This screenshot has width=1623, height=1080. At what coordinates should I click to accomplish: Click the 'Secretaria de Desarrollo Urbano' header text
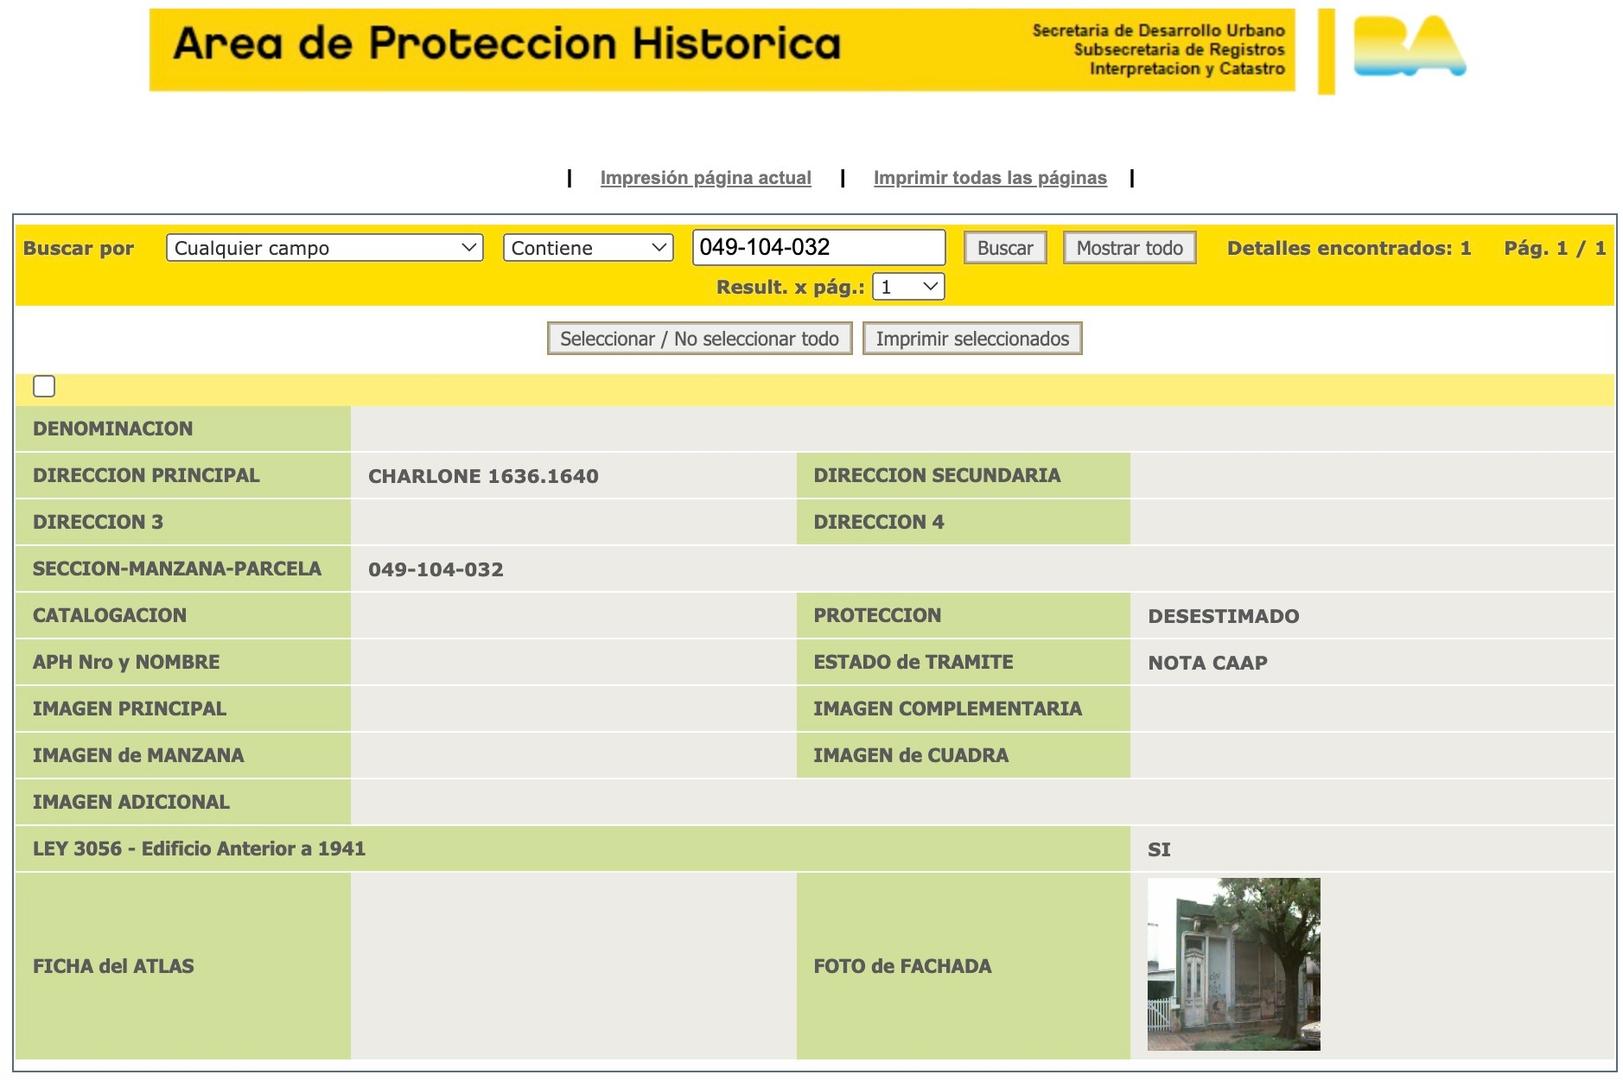pos(1159,31)
